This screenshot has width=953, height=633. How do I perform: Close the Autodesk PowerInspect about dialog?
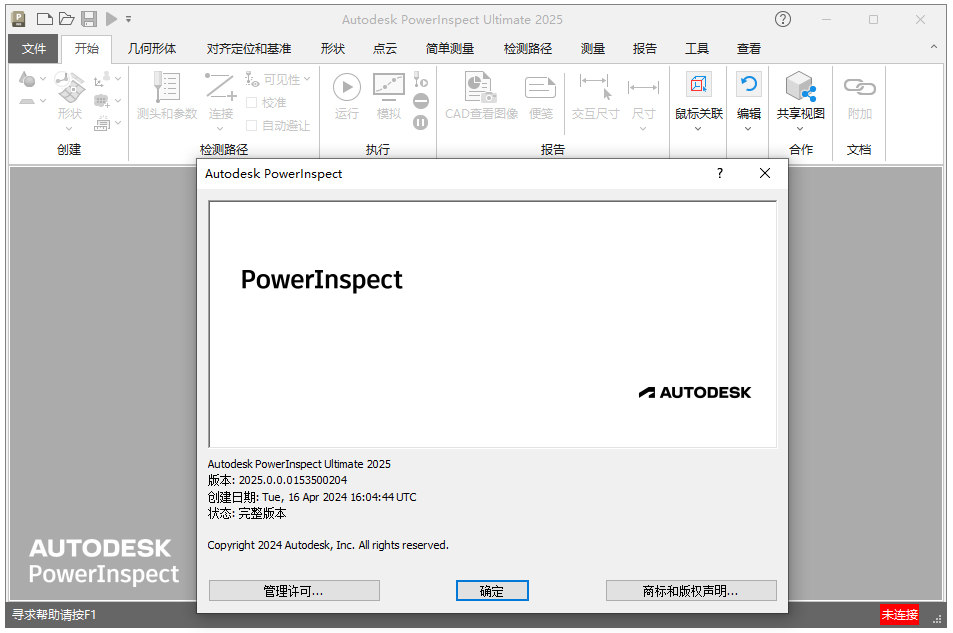[765, 173]
